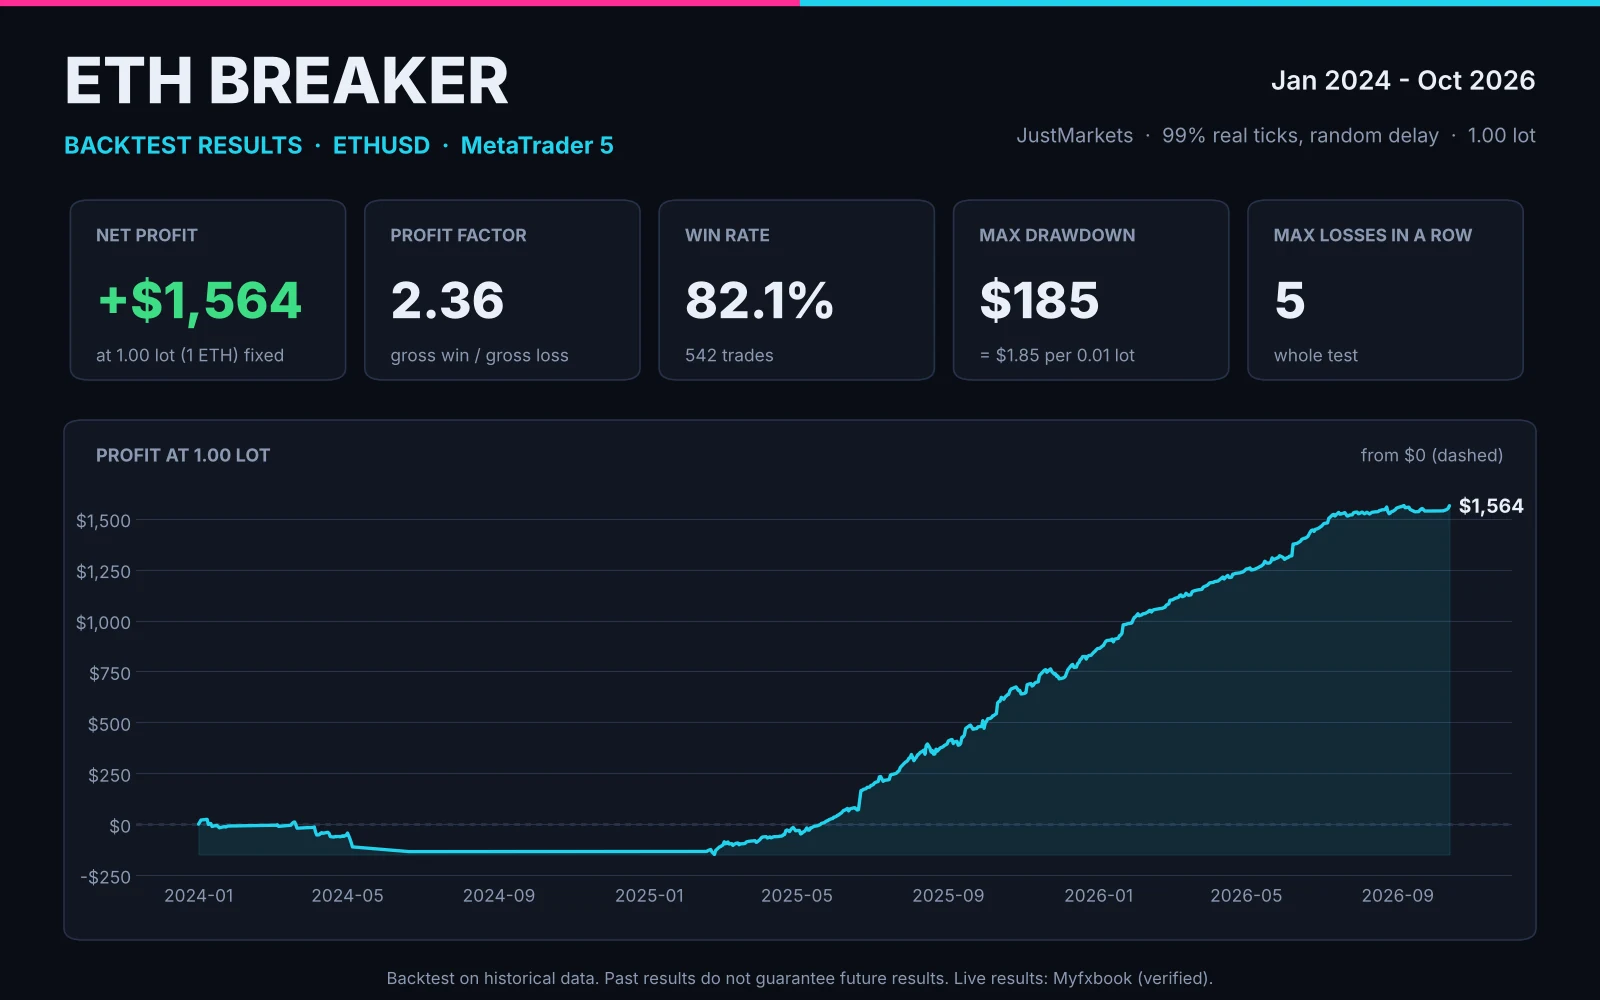
Task: Click the 'gross win / gross loss' caption
Action: point(479,355)
